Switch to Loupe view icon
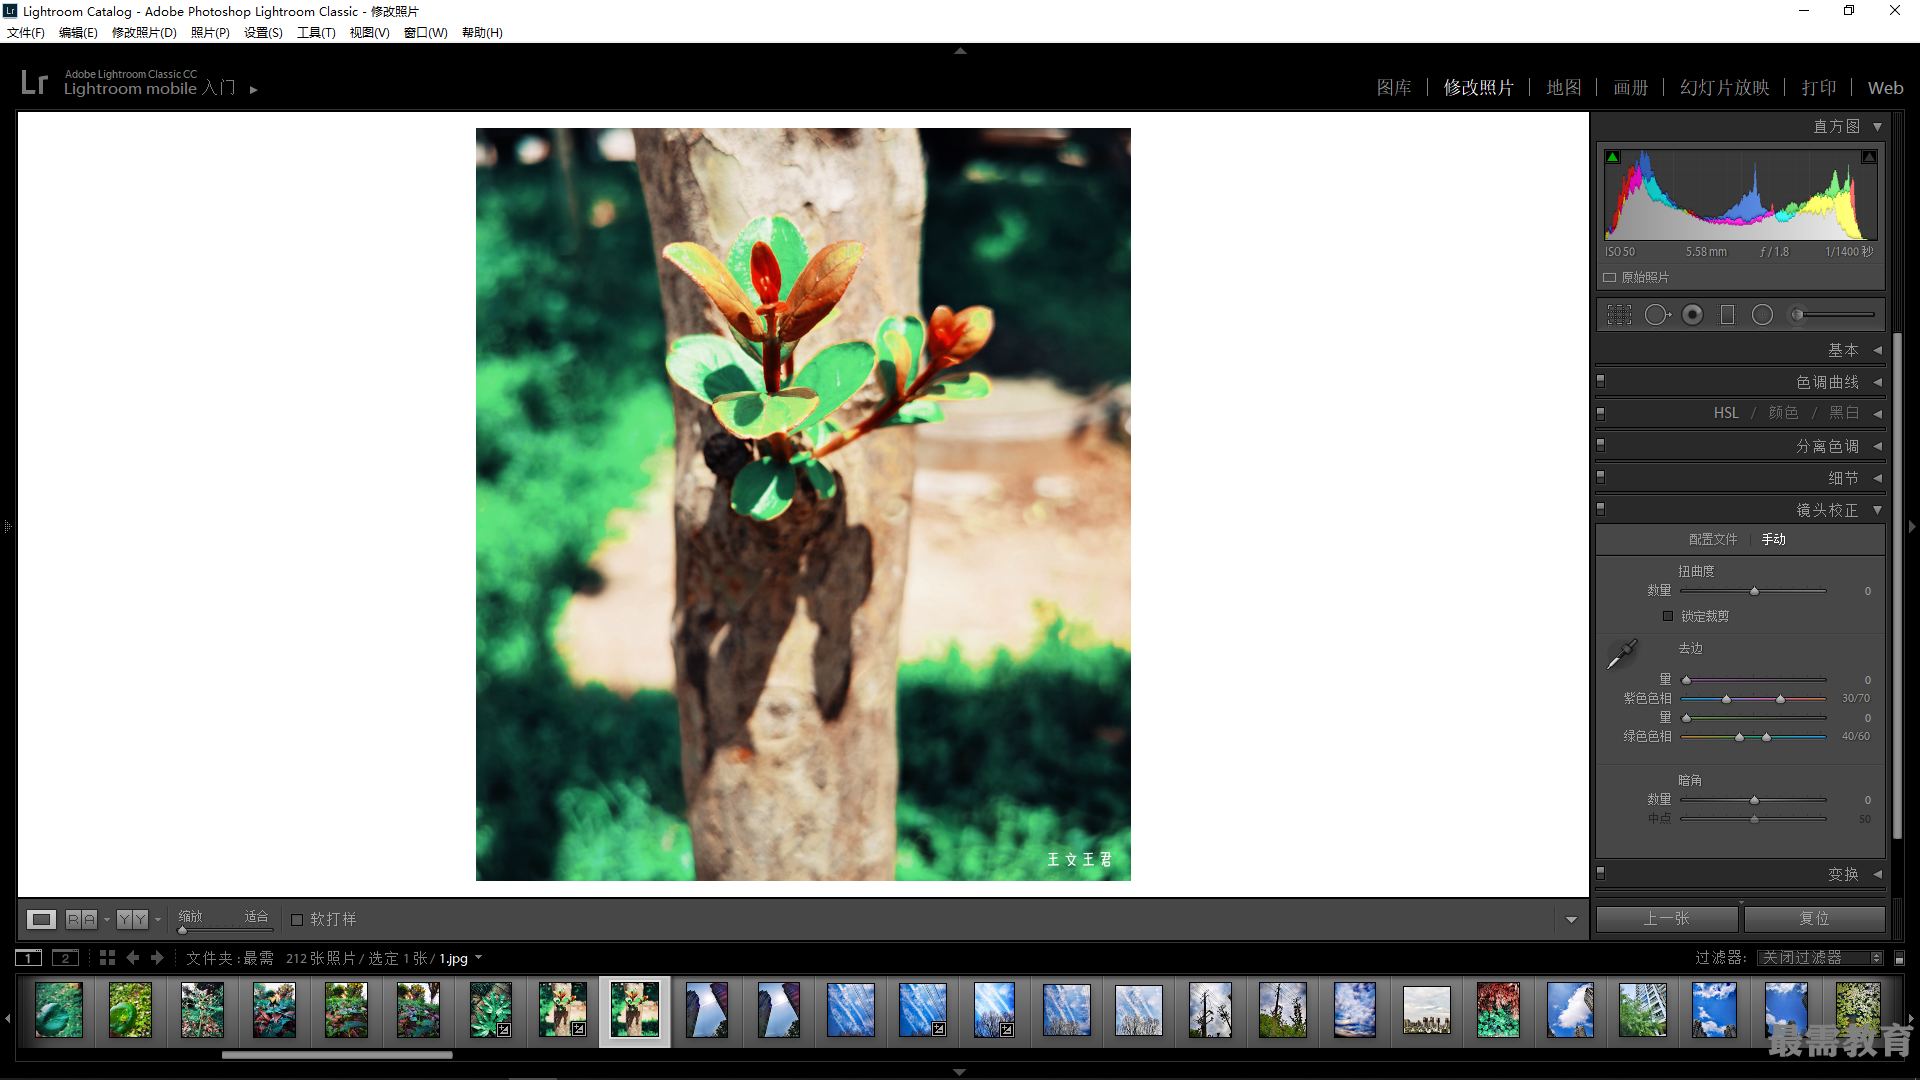 [x=41, y=919]
